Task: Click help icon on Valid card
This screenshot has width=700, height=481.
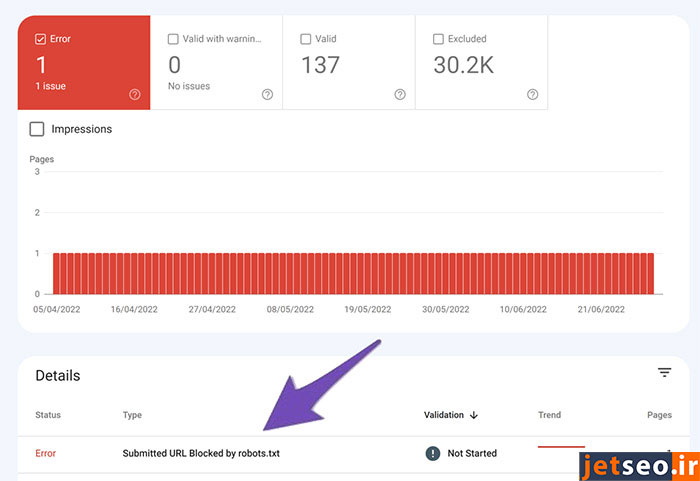Action: point(400,95)
